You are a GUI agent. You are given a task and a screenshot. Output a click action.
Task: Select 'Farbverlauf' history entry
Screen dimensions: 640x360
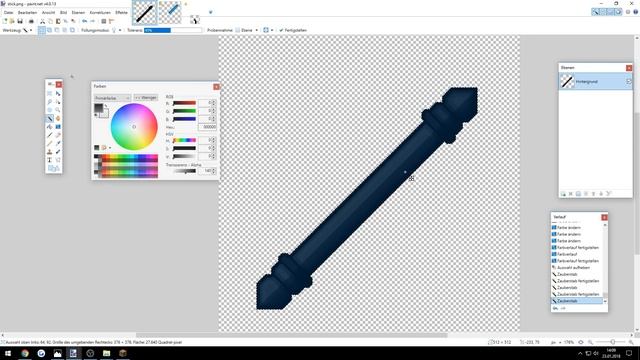(x=567, y=254)
